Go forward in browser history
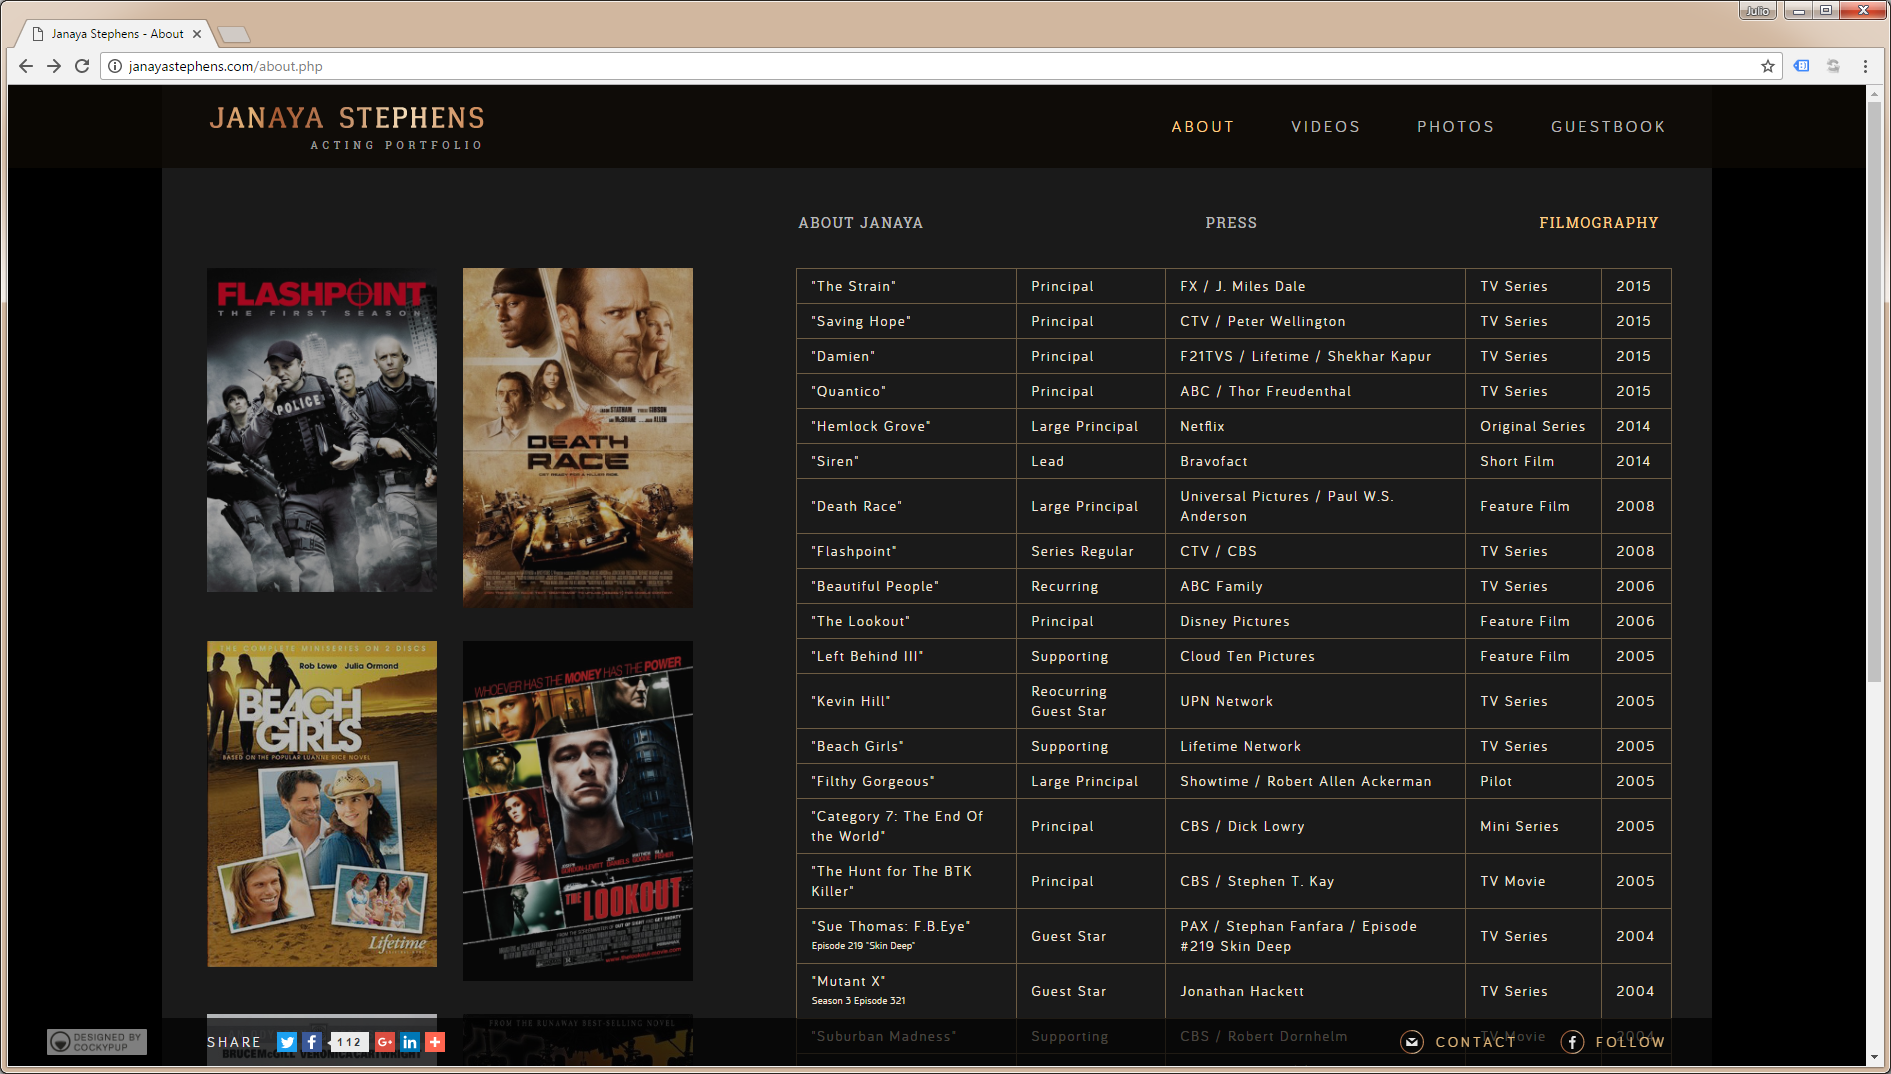1891x1074 pixels. pyautogui.click(x=54, y=66)
